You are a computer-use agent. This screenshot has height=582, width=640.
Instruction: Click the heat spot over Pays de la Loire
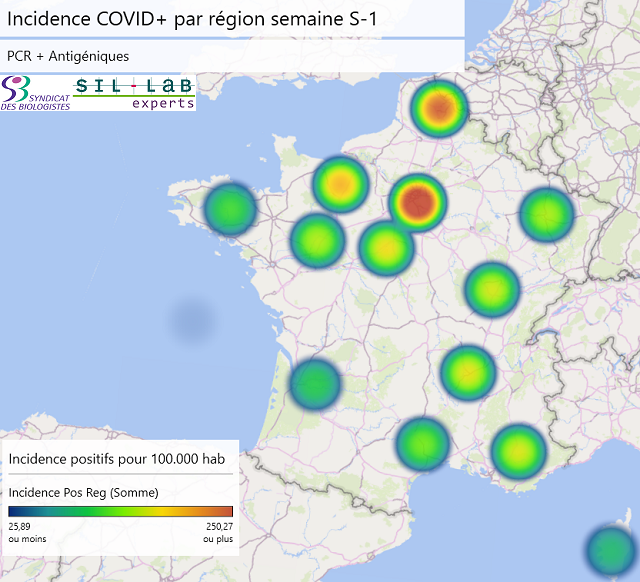tap(318, 240)
